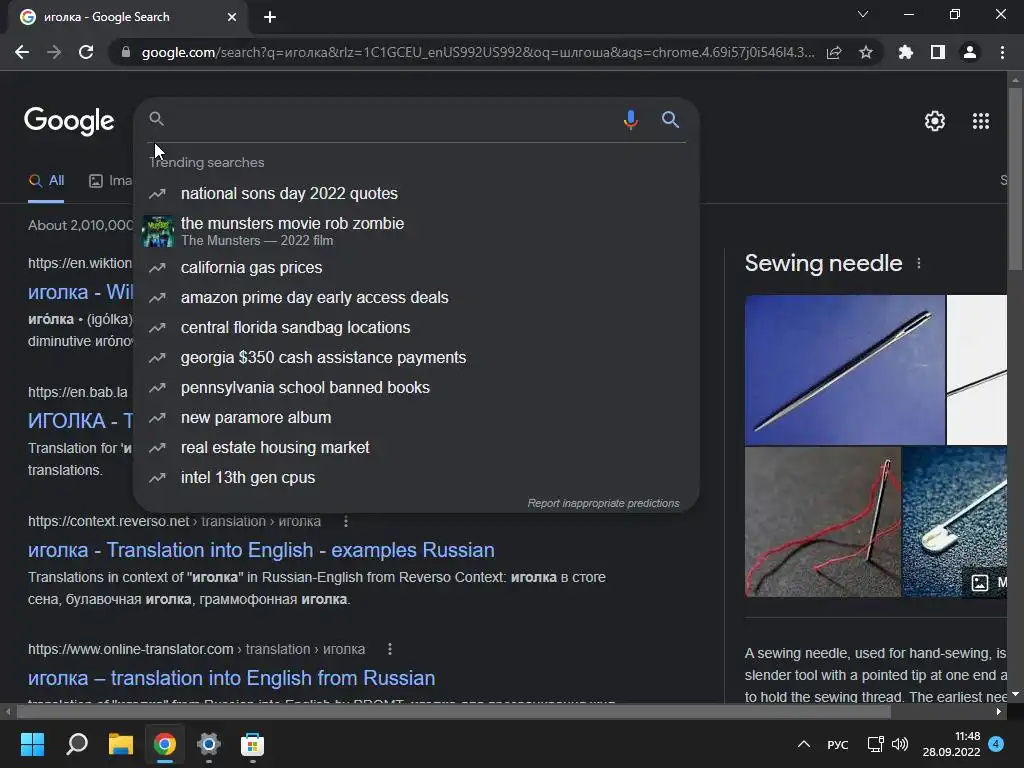
Task: Click Report inappropriate predictions link
Action: (603, 504)
